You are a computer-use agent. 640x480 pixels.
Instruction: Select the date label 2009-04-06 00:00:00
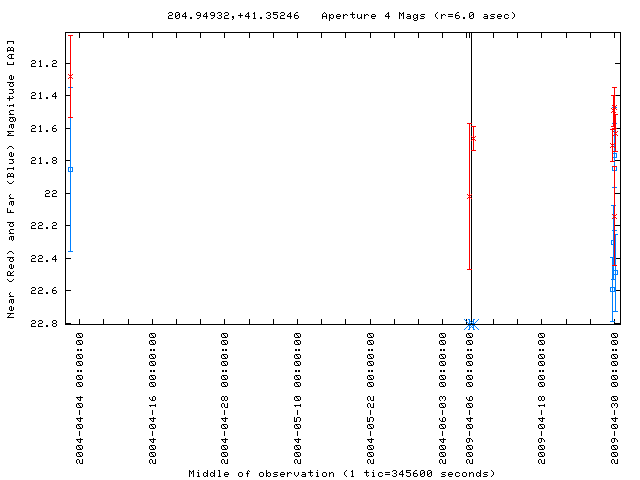(470, 398)
